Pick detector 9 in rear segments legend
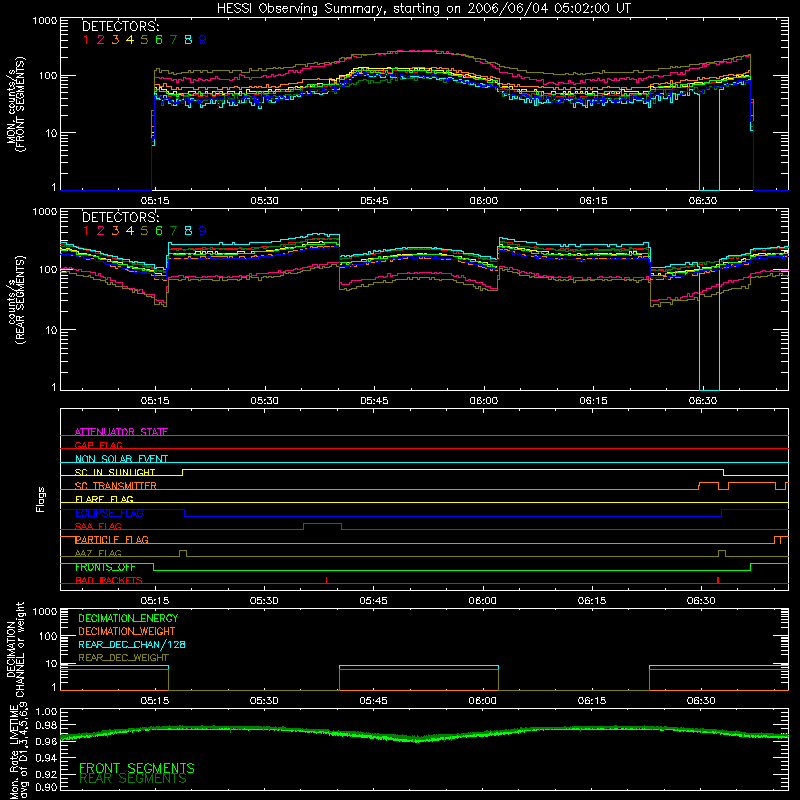Viewport: 800px width, 800px height. (203, 231)
